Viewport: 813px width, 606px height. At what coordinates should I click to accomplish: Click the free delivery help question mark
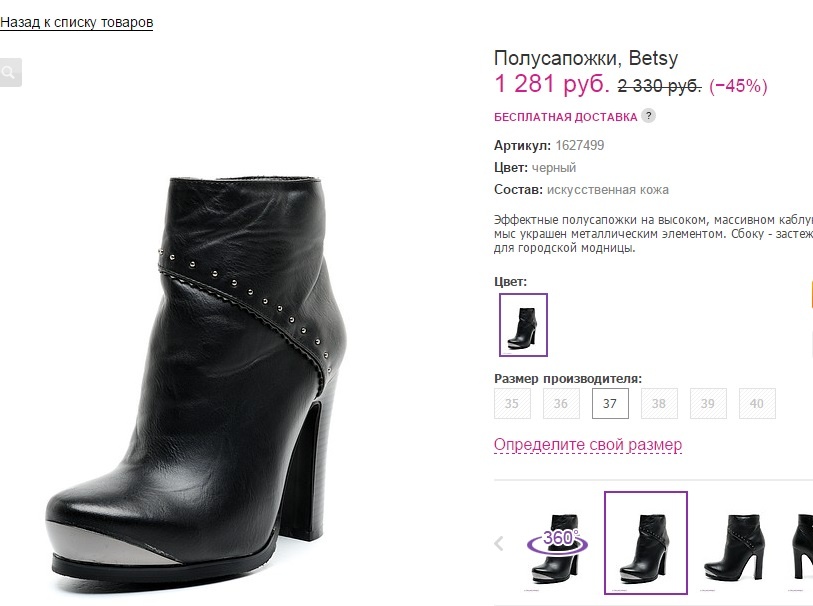coord(648,116)
